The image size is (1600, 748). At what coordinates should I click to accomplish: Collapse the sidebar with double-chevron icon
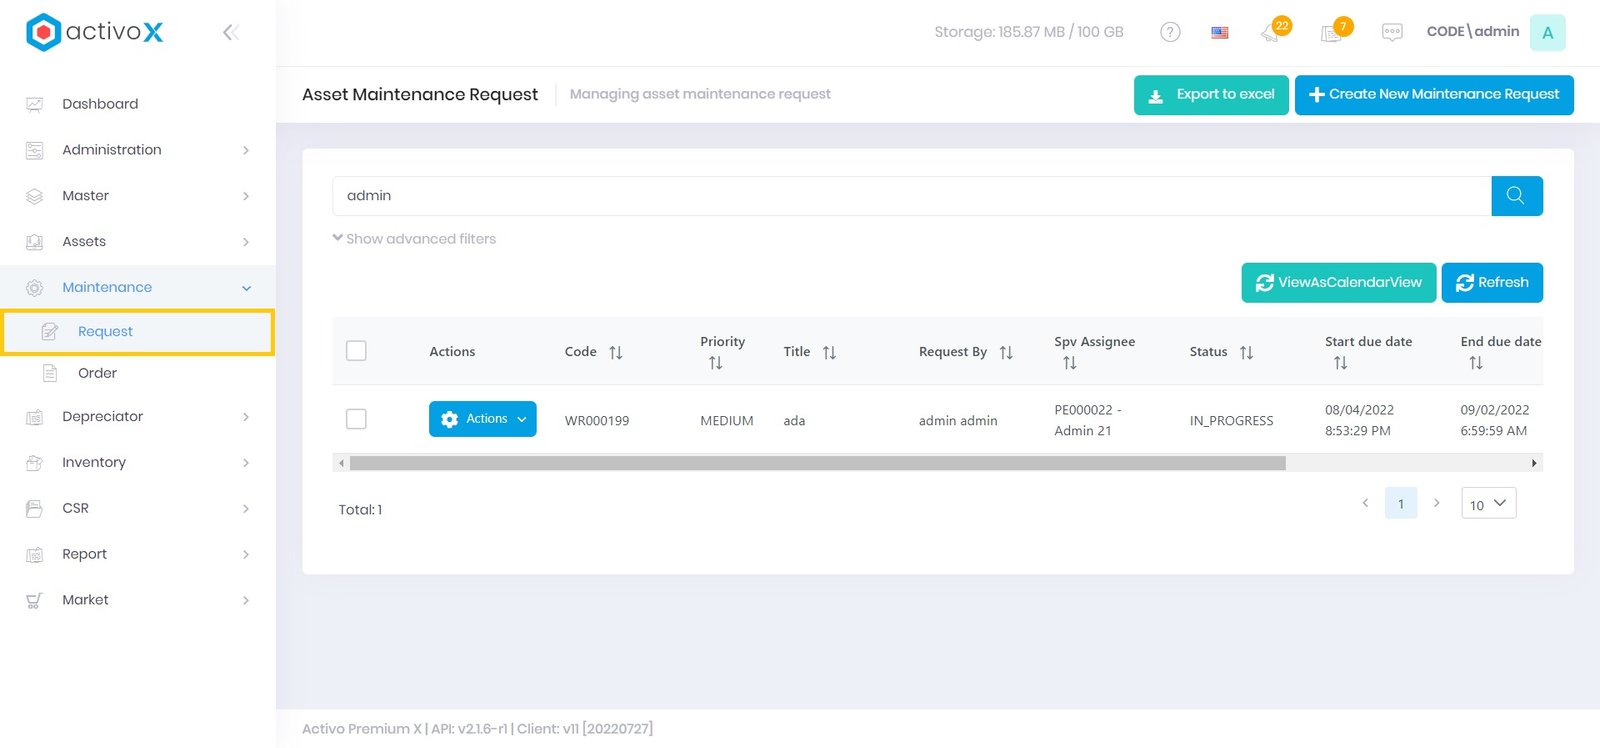click(x=230, y=32)
